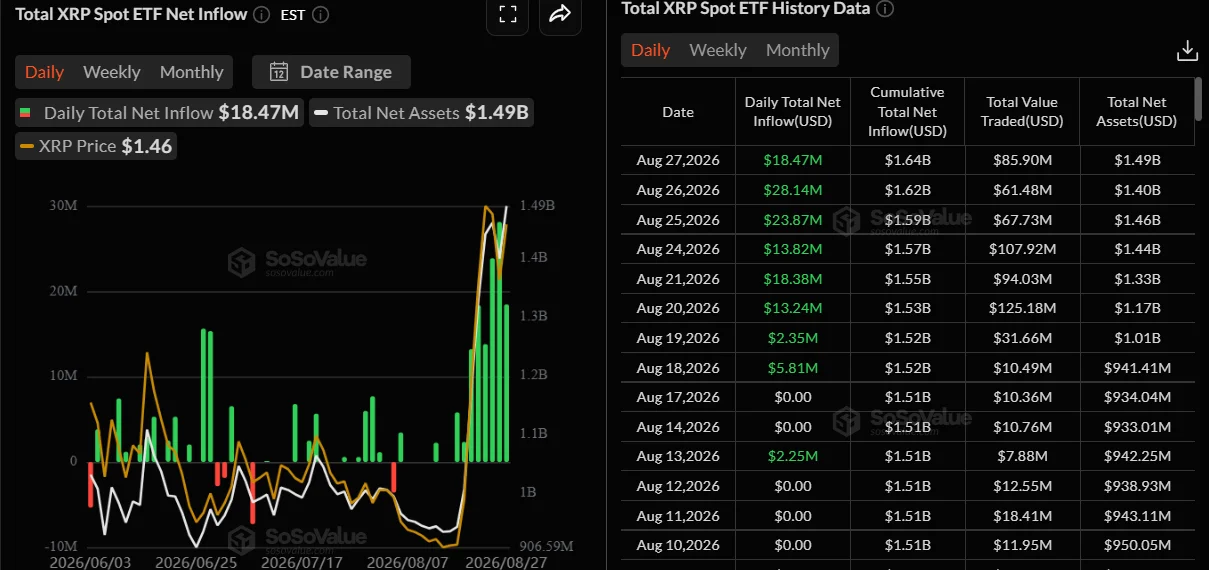Image resolution: width=1209 pixels, height=570 pixels.
Task: Open the Date Range picker
Action: [x=331, y=72]
